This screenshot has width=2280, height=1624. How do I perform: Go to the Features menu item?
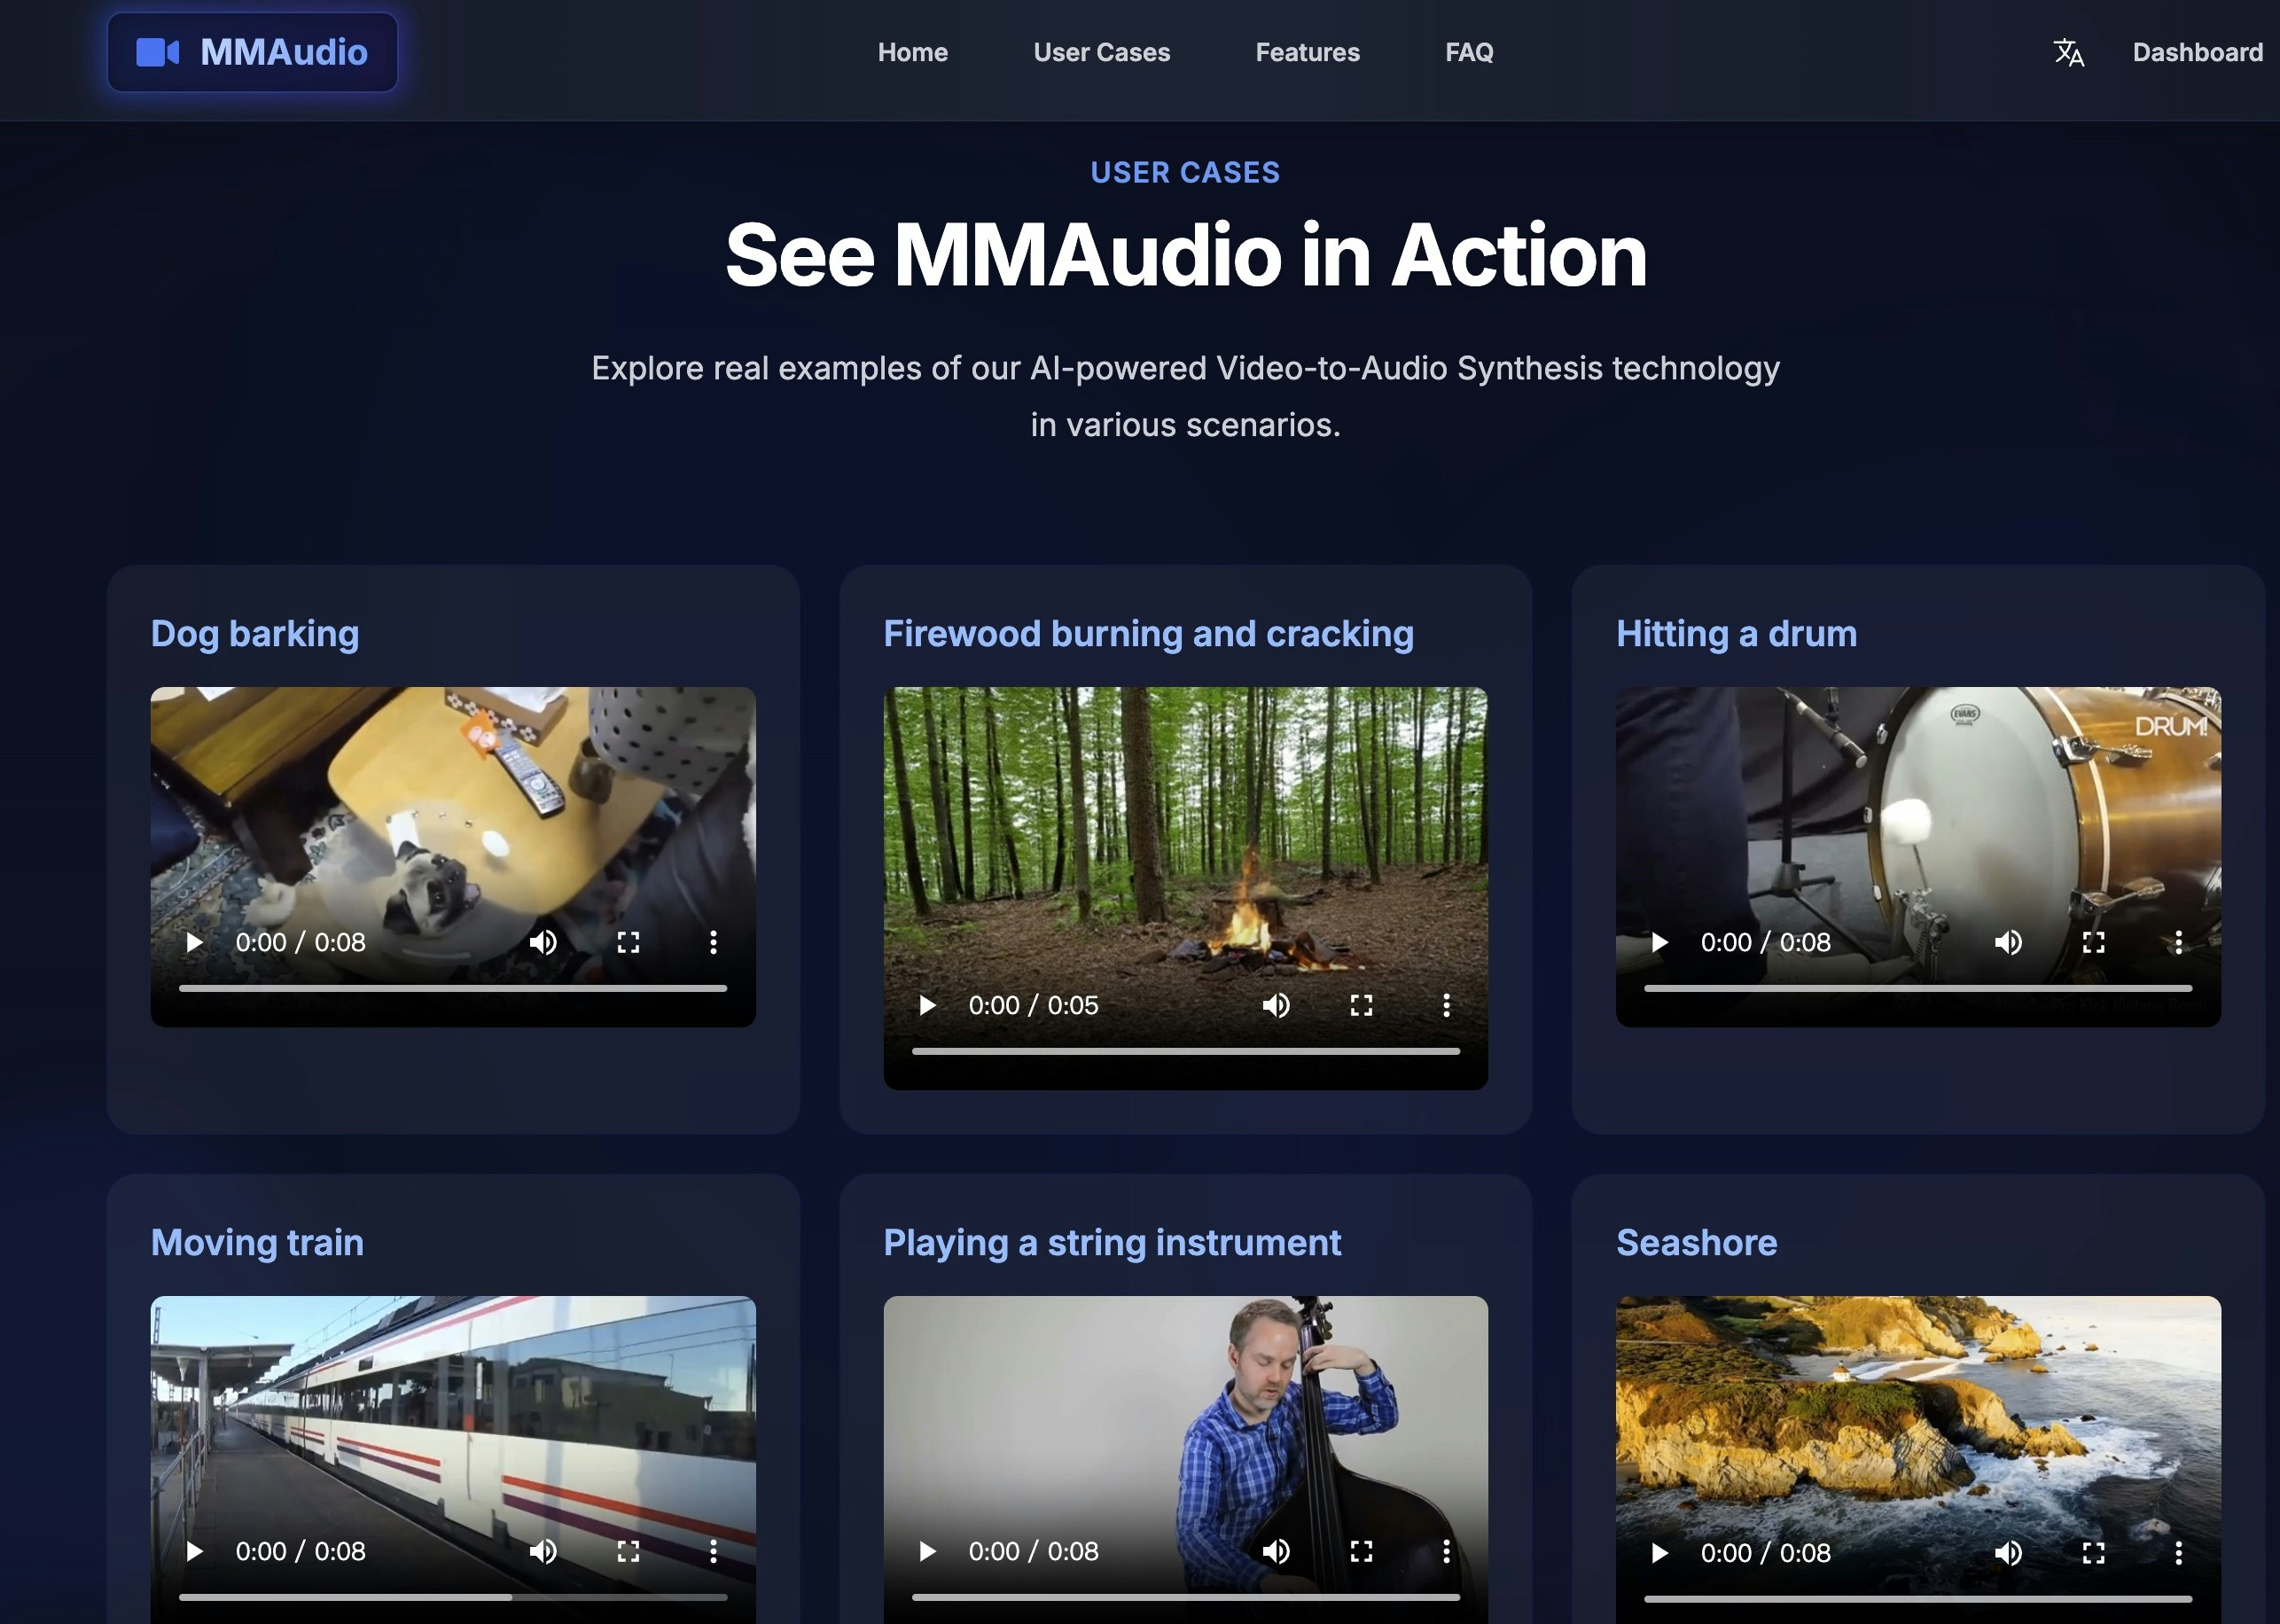point(1307,52)
